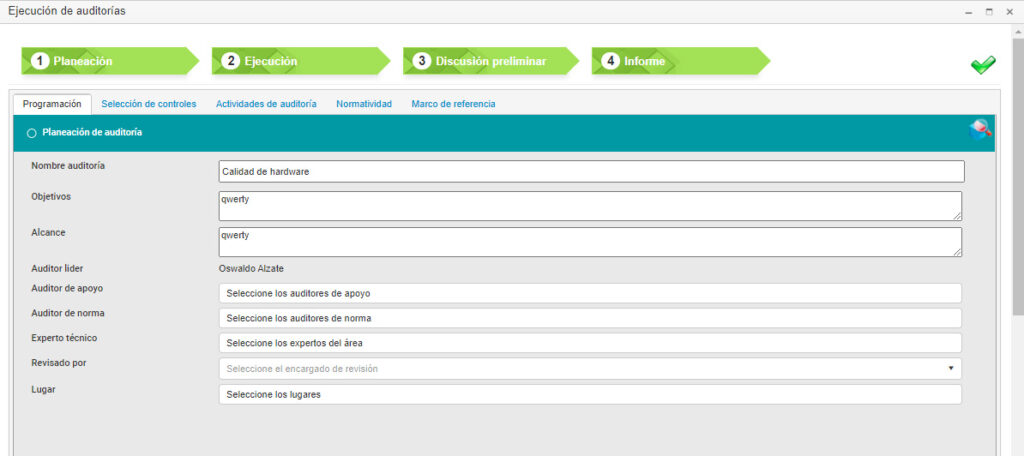Open the Lugar selection field
The image size is (1024, 456).
coord(590,395)
